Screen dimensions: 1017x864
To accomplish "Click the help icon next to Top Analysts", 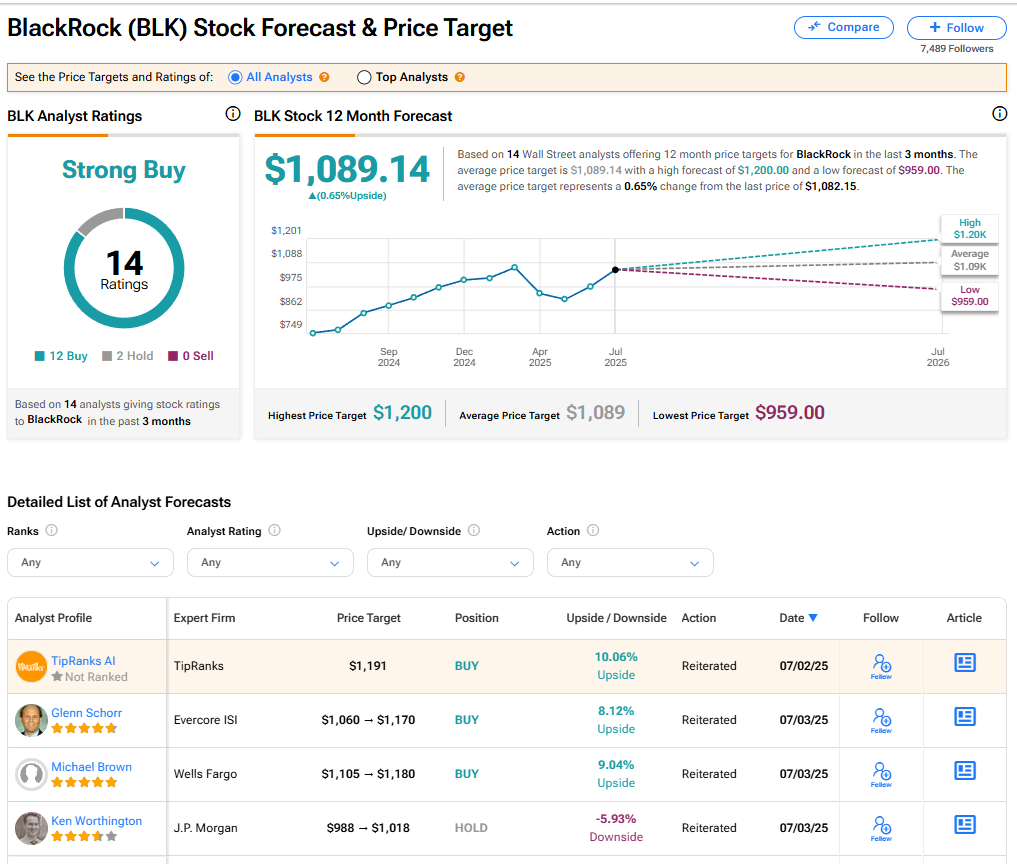I will [x=459, y=77].
